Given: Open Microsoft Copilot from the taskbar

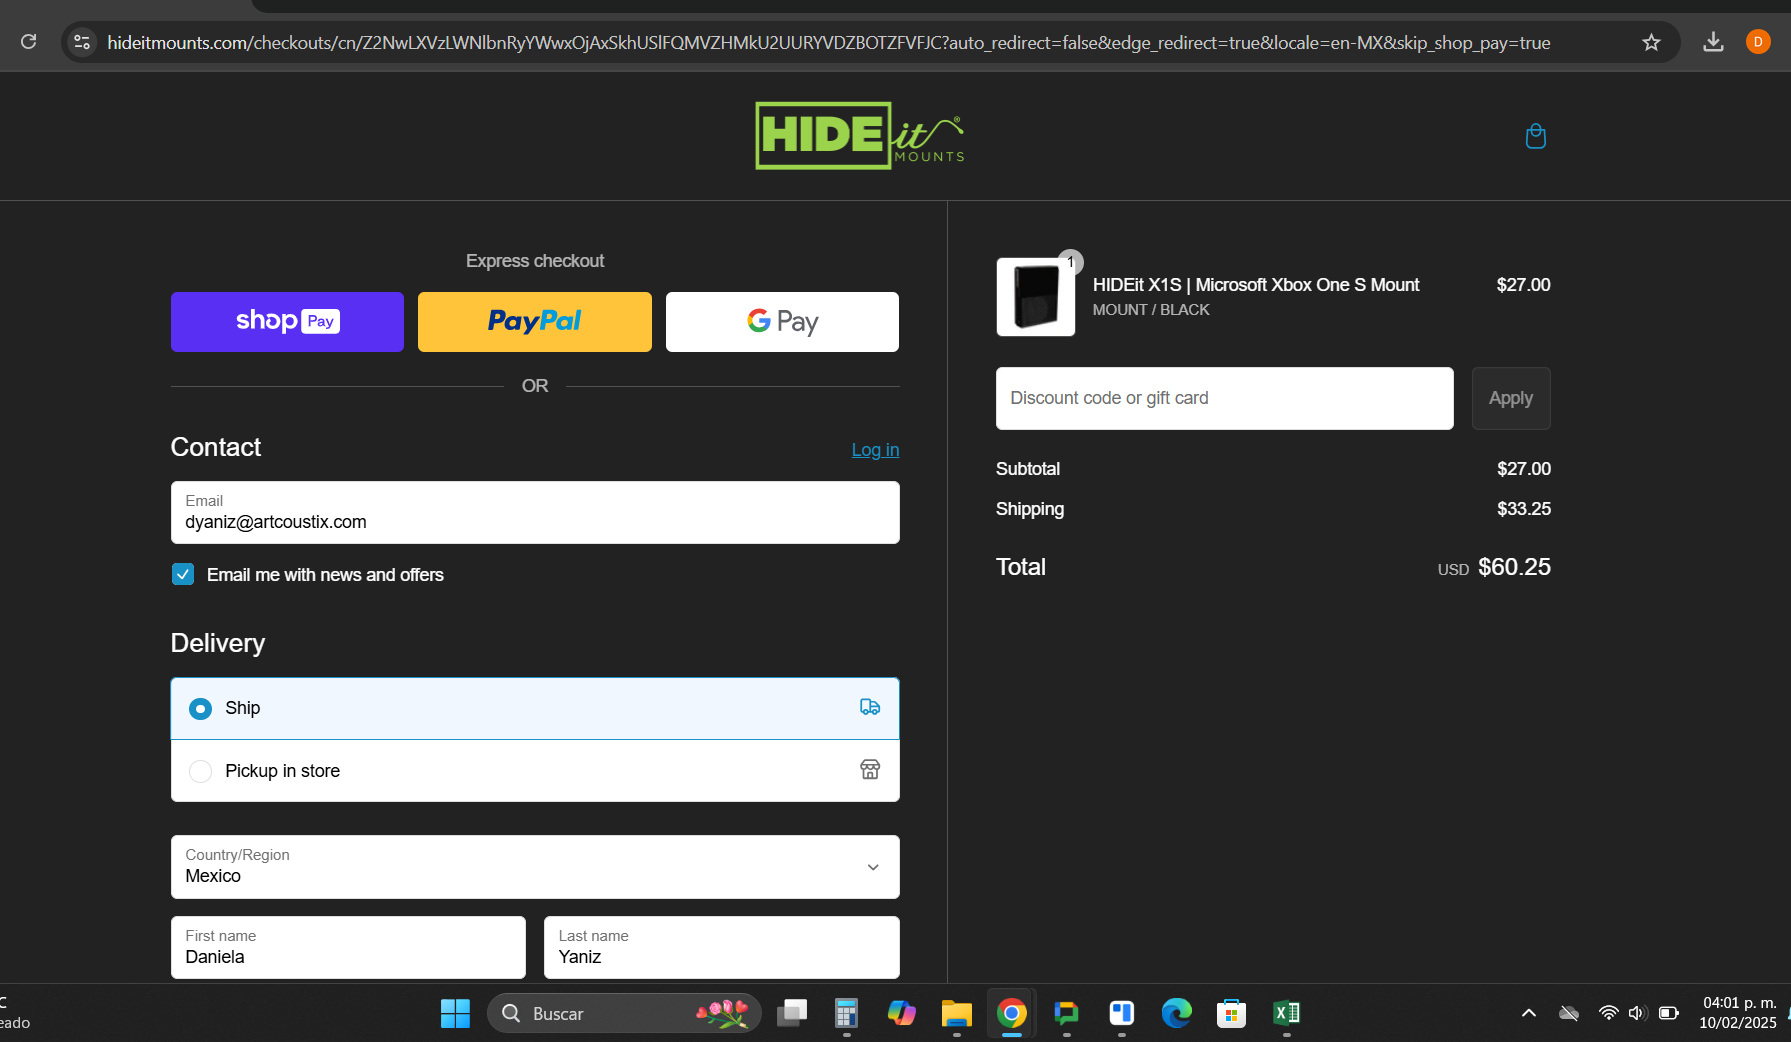Looking at the screenshot, I should pos(901,1013).
